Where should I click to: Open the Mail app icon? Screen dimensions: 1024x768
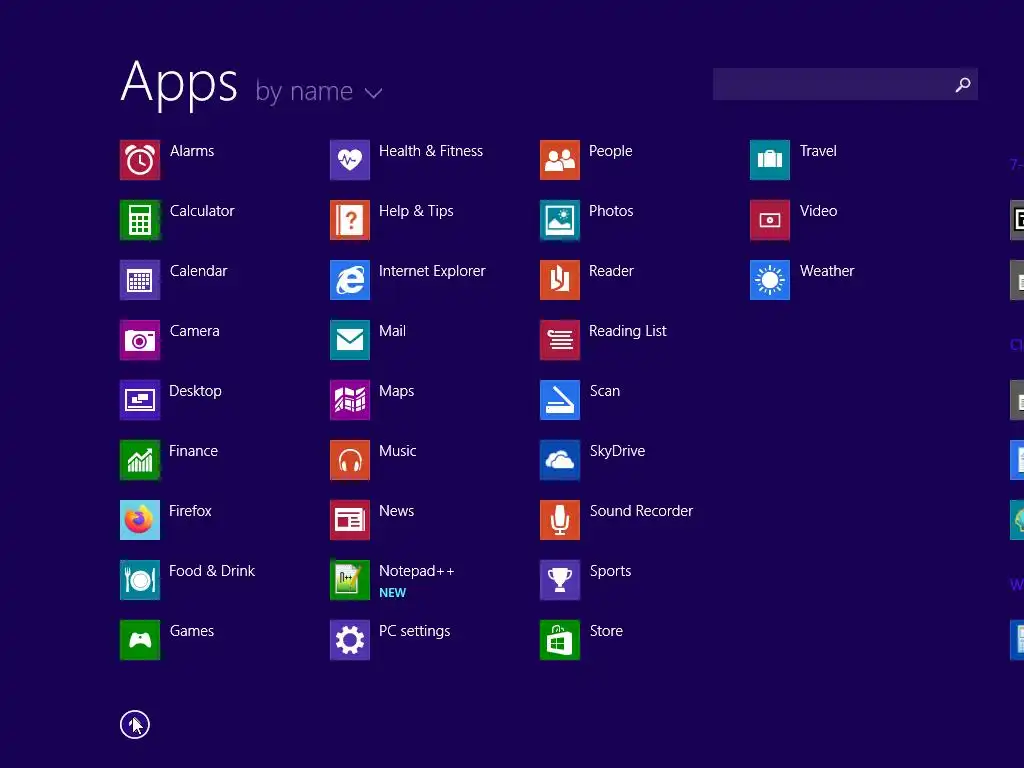pyautogui.click(x=350, y=340)
